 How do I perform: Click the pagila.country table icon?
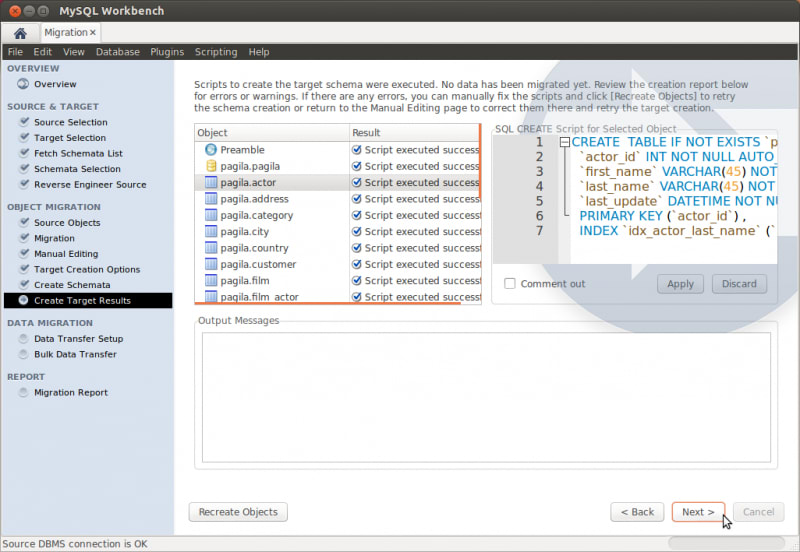point(211,247)
